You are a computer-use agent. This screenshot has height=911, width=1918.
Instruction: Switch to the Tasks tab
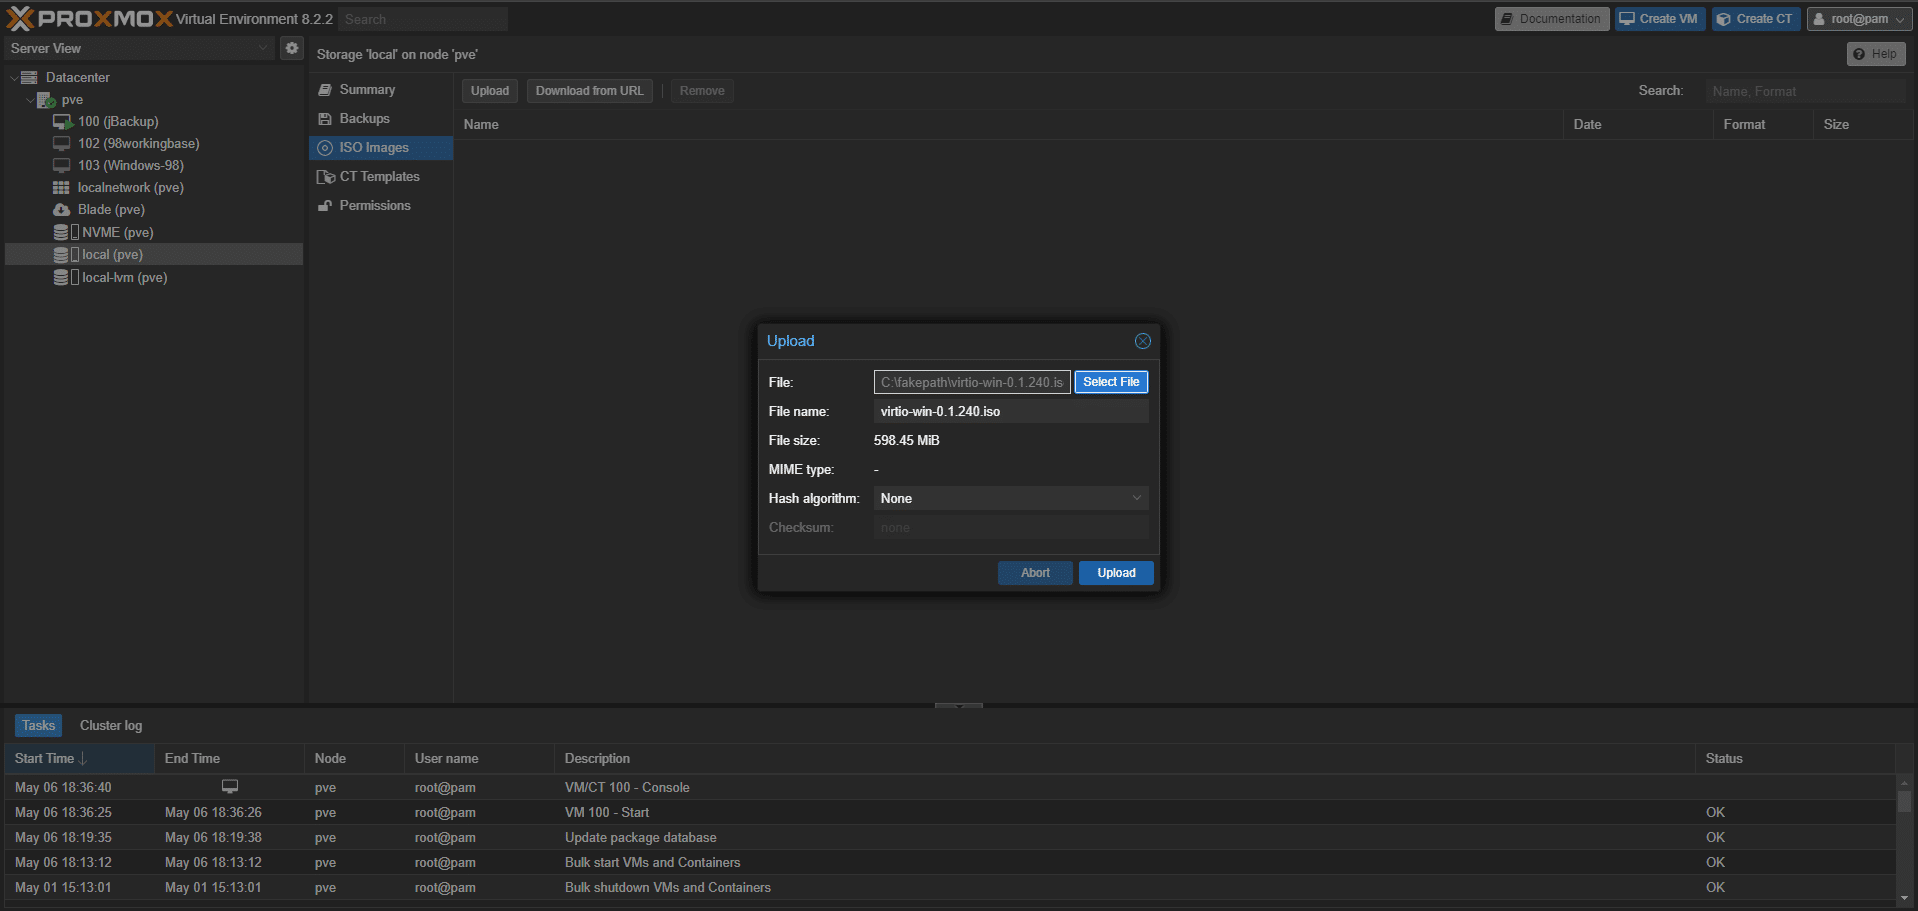tap(38, 725)
